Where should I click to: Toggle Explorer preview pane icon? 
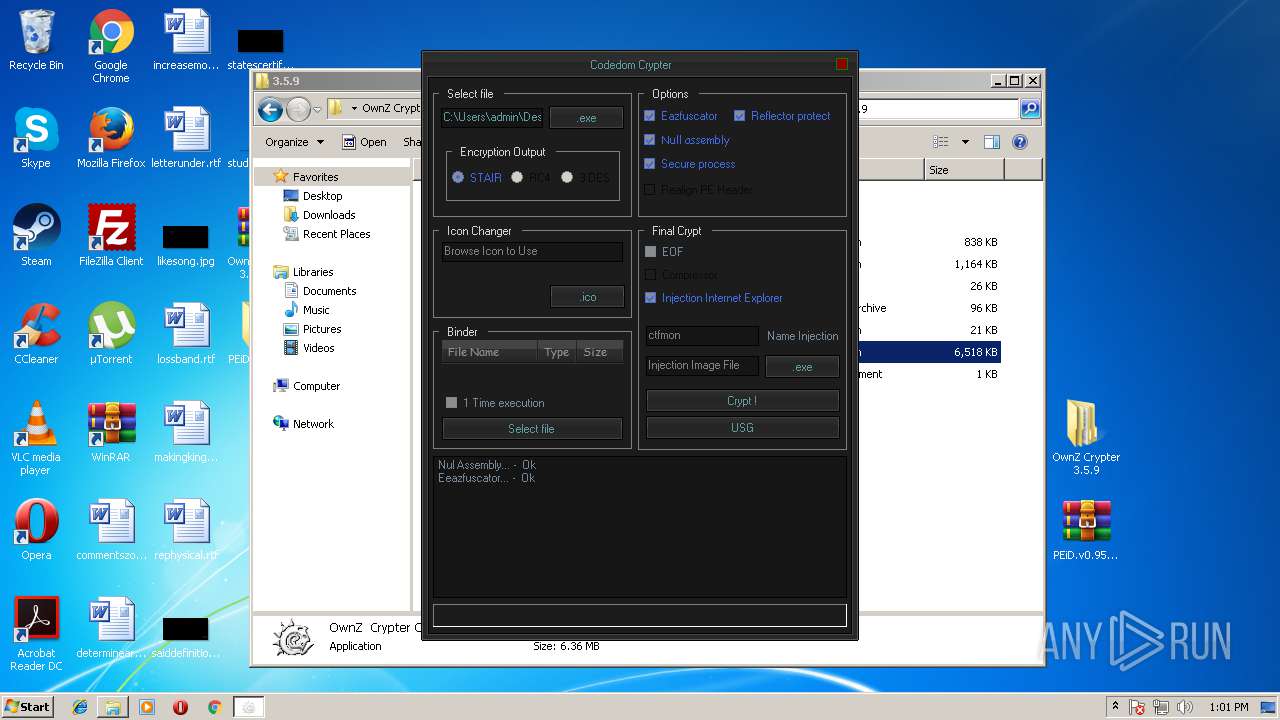point(992,142)
